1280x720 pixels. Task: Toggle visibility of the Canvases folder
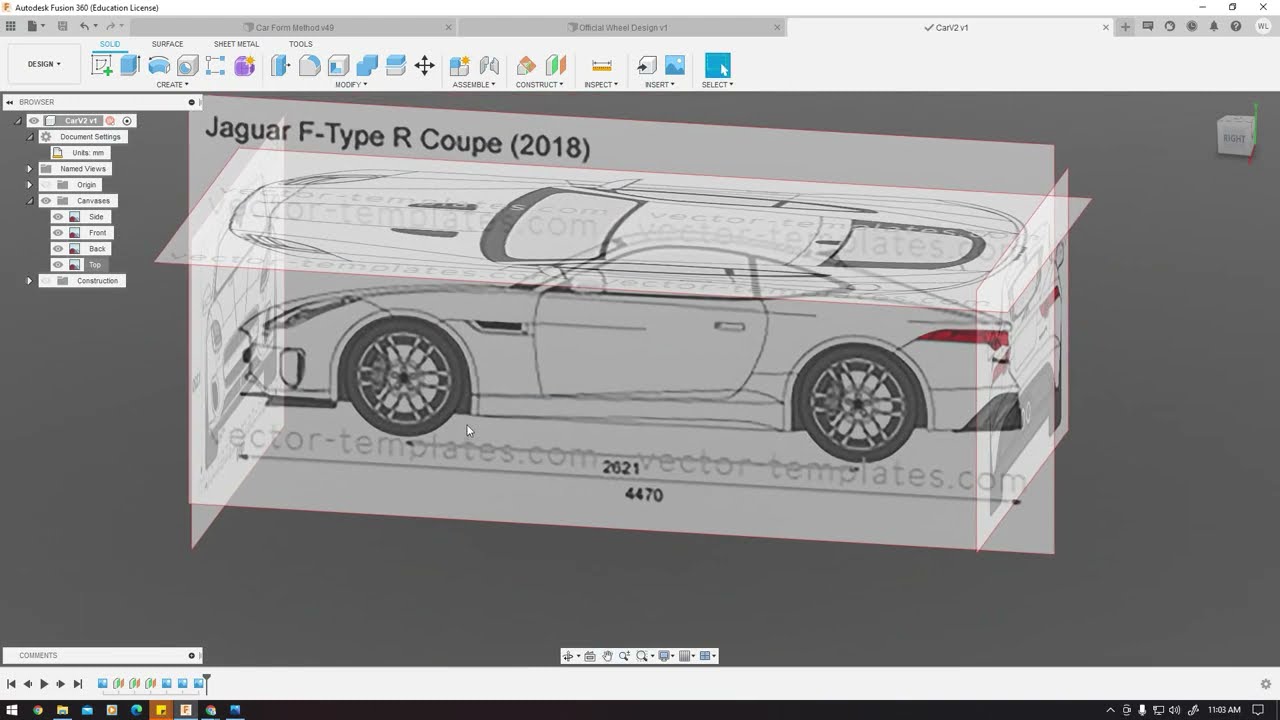45,201
